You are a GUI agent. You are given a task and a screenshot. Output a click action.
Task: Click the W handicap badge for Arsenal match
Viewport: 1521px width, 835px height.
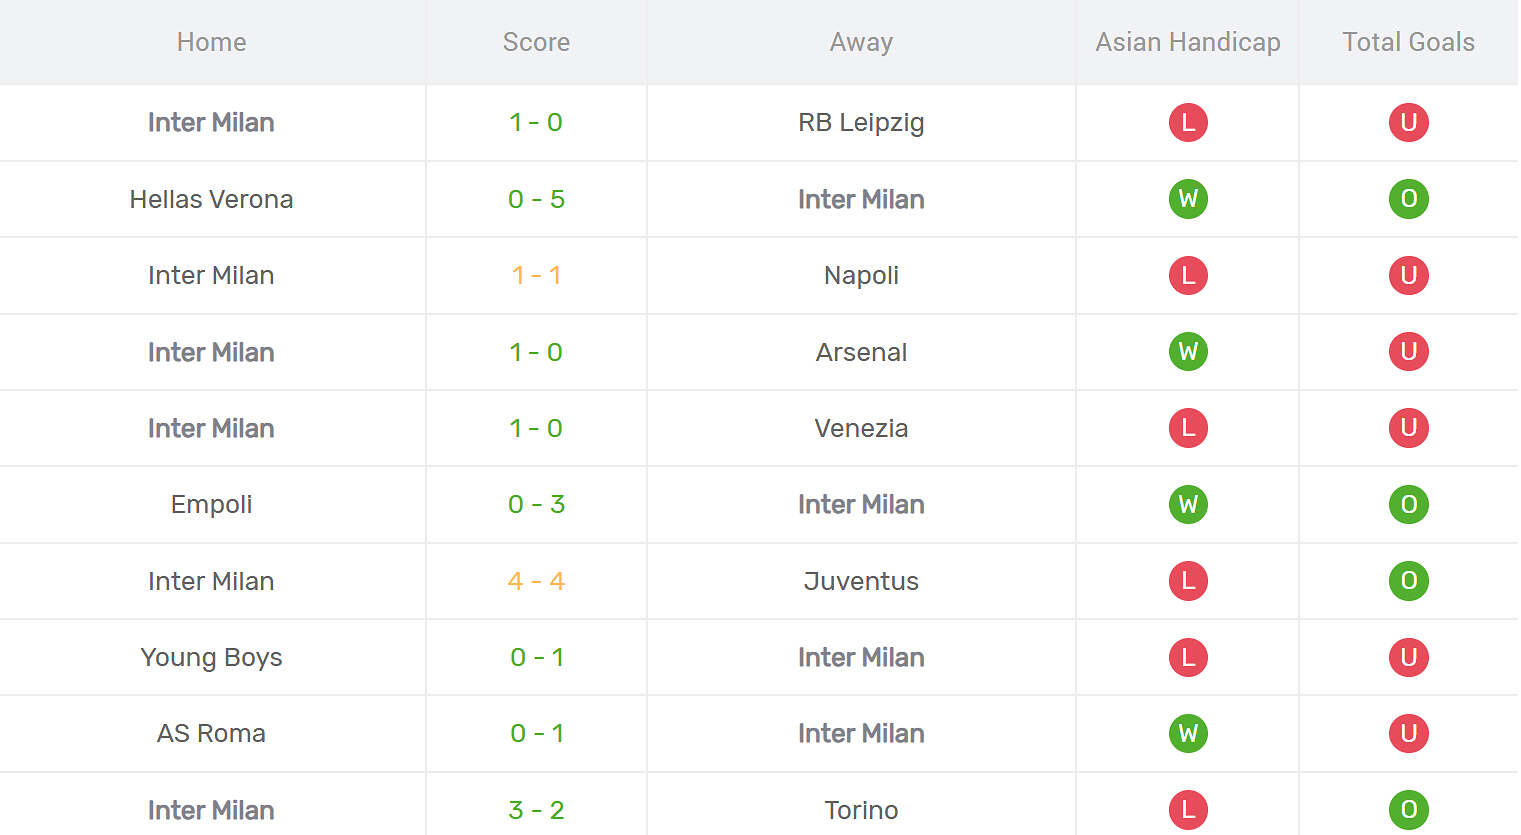[x=1188, y=352]
